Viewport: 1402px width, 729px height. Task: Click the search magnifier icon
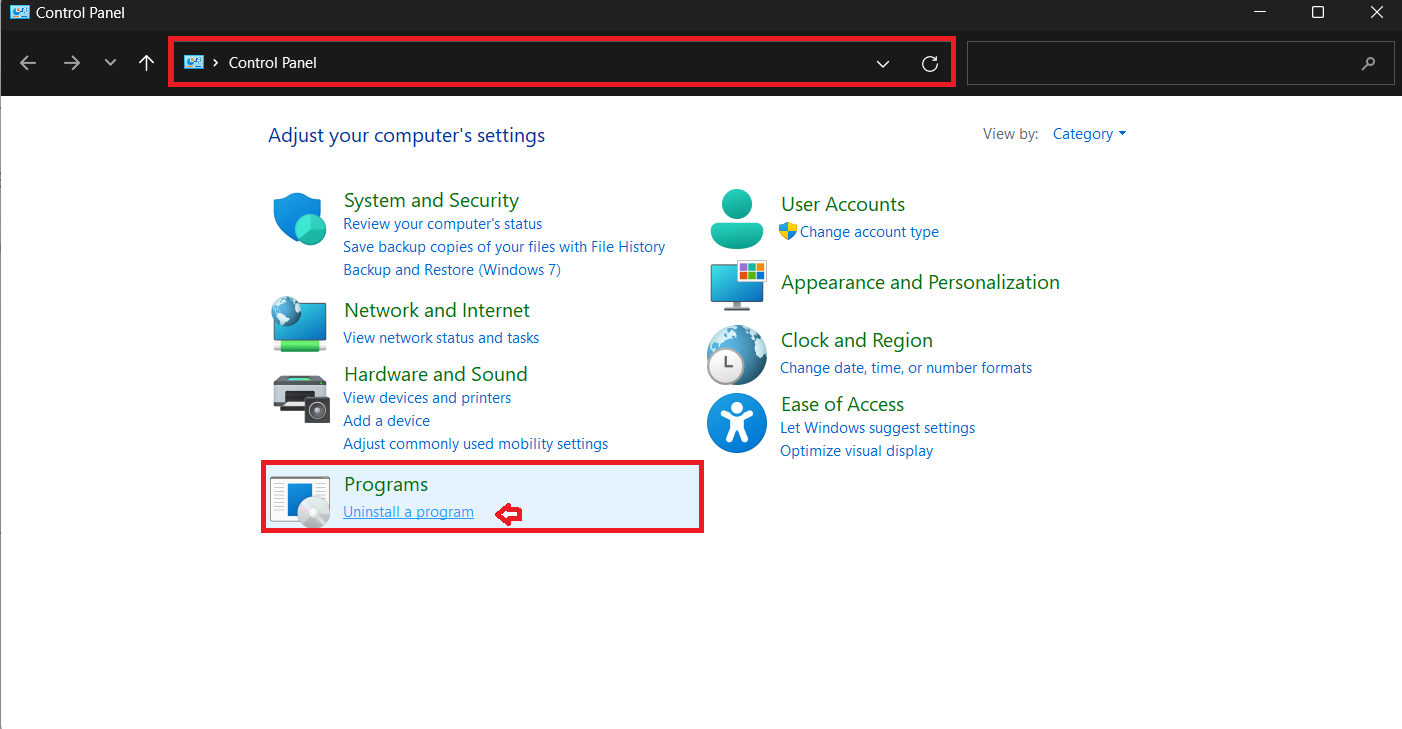(1369, 63)
